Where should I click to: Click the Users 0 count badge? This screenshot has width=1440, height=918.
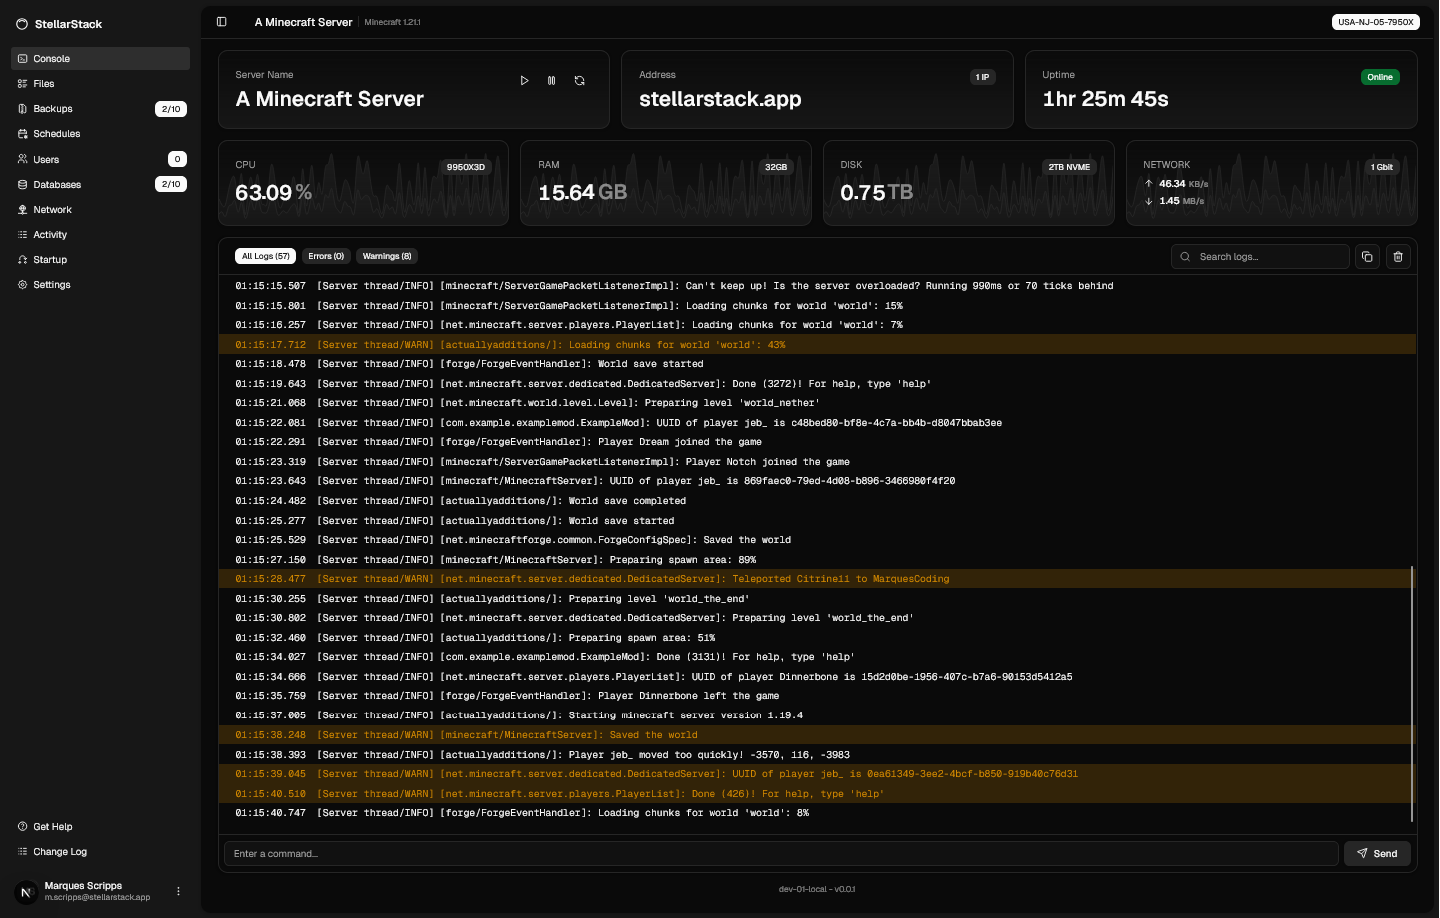177,159
